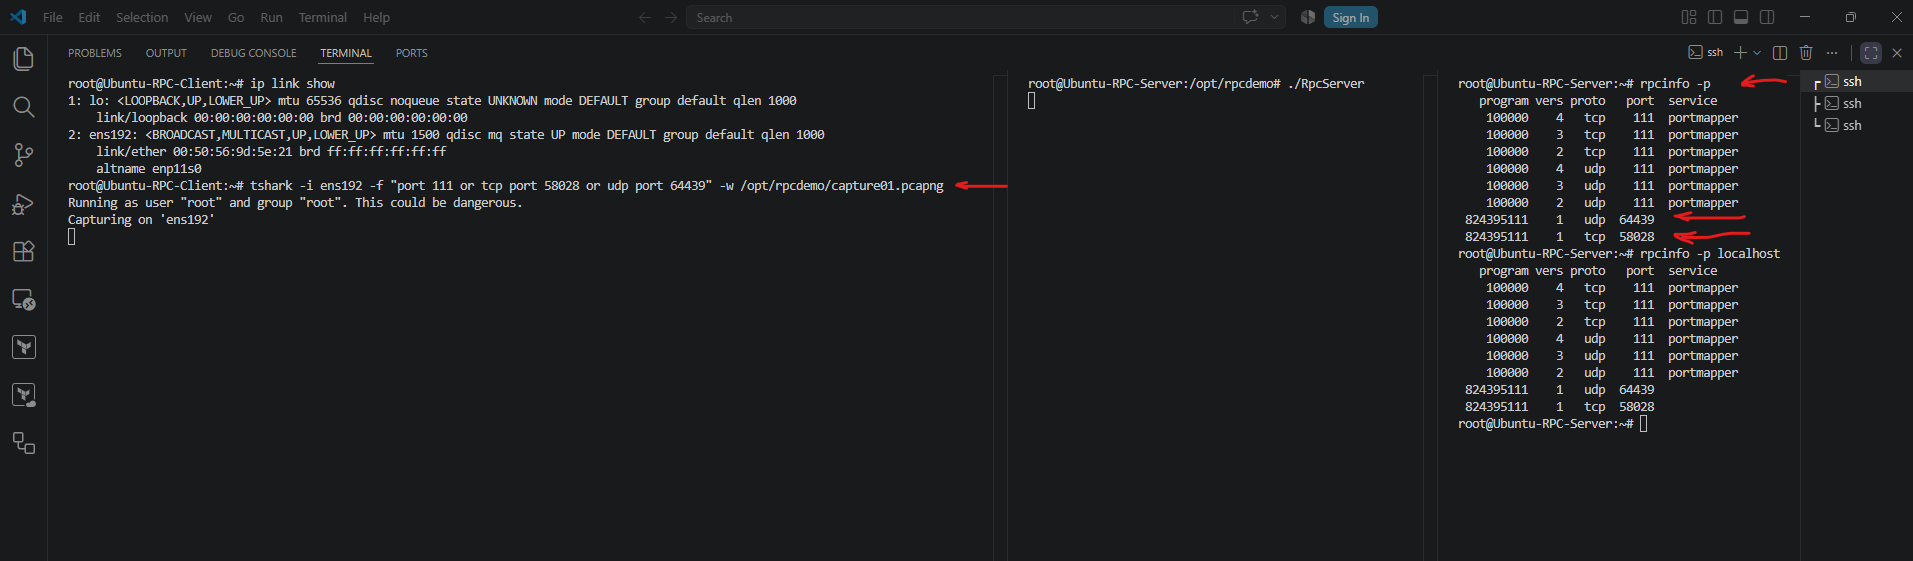The image size is (1913, 561).
Task: Open the Terminal menu
Action: coord(323,17)
